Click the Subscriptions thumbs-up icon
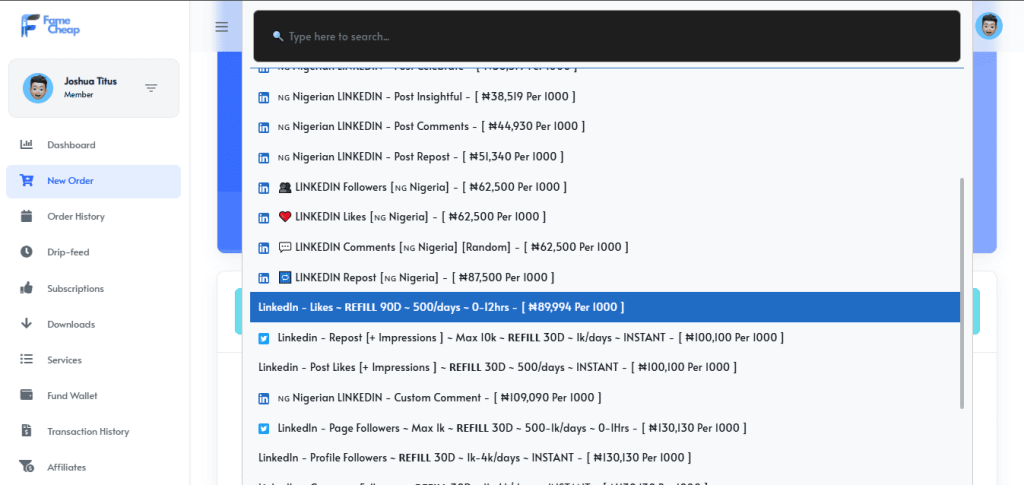Screen dimensions: 1024x485 27,288
